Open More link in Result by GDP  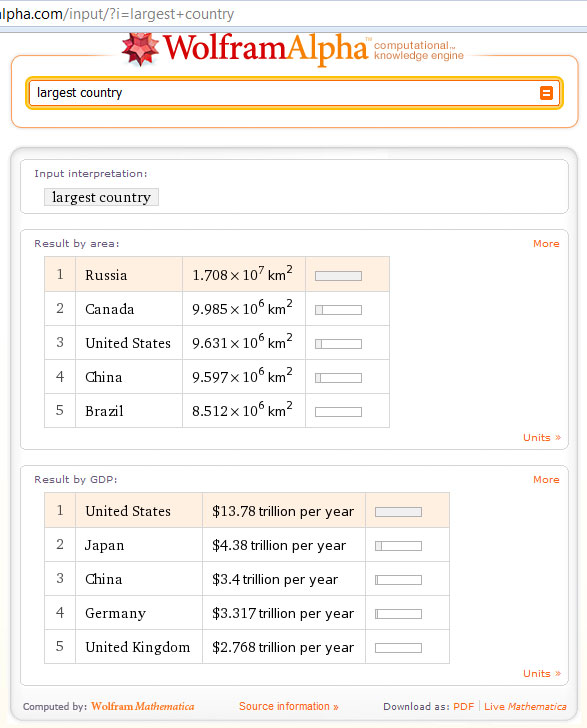pos(546,480)
